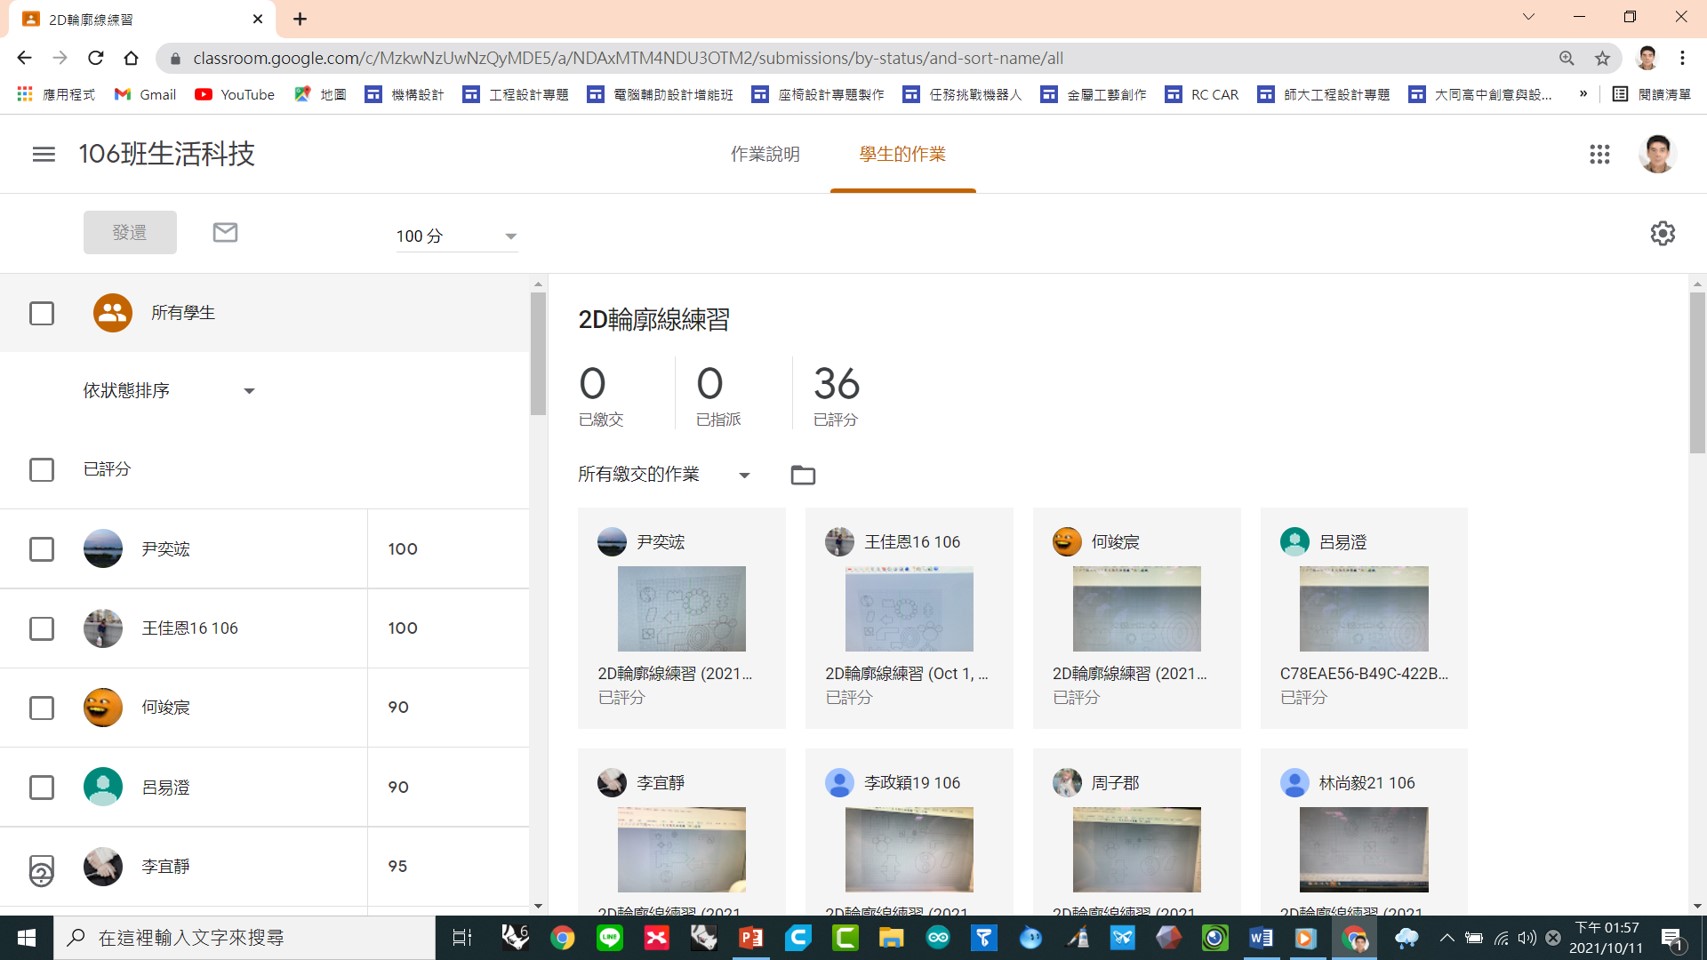Show more bookmarks with the chevron
Image resolution: width=1707 pixels, height=960 pixels.
[x=1583, y=94]
